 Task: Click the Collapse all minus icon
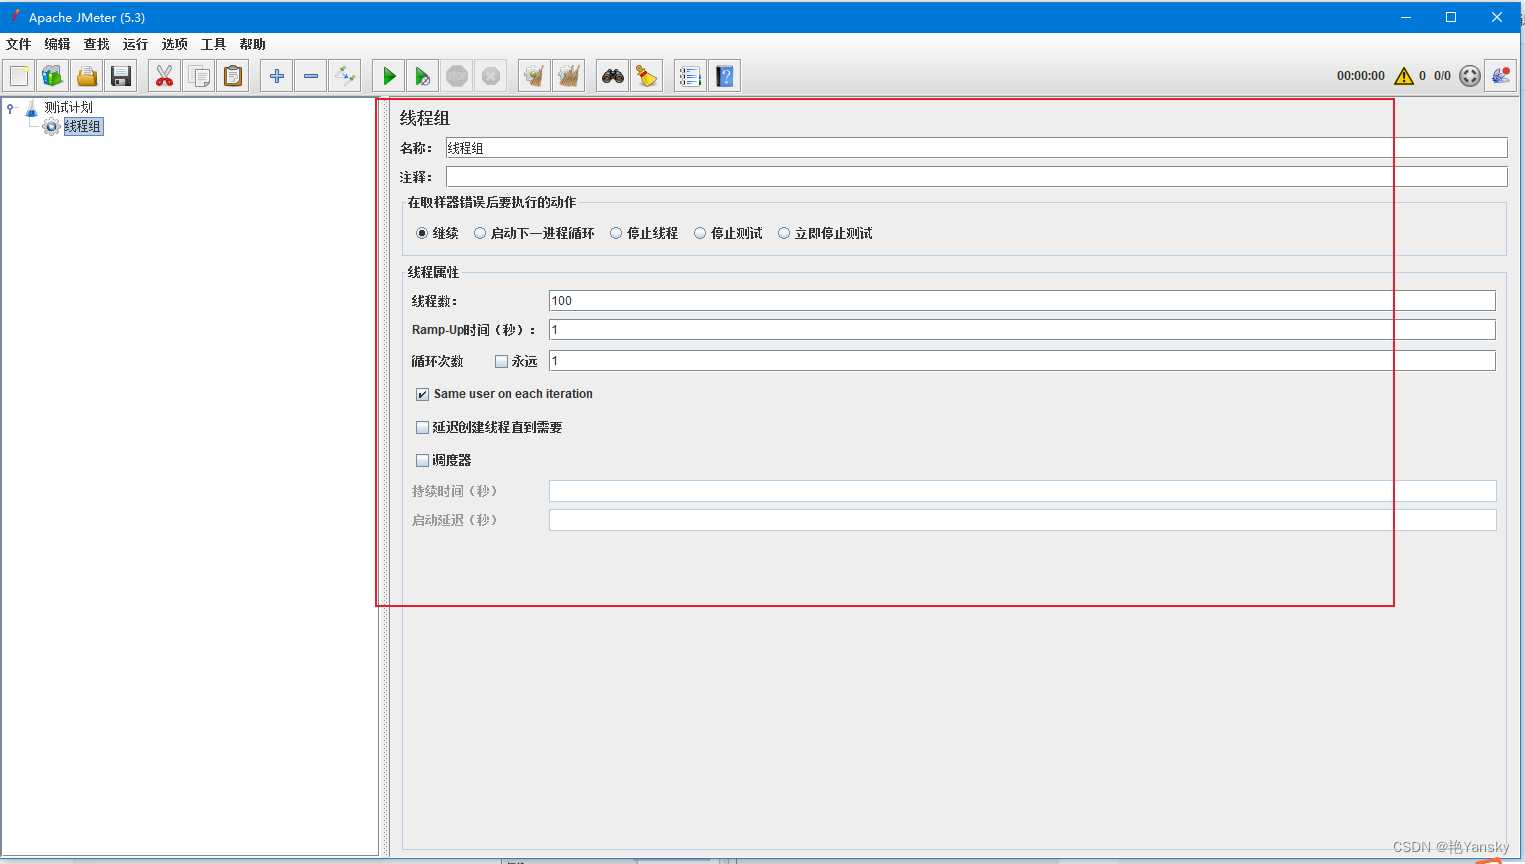click(311, 76)
